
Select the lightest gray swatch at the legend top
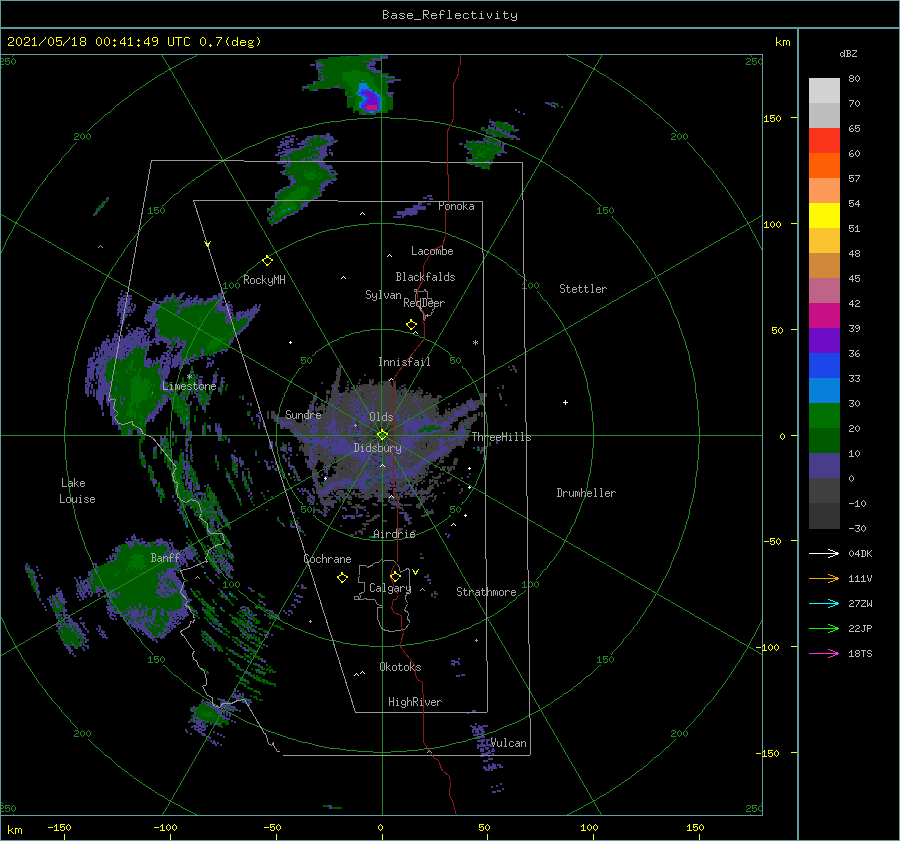[824, 91]
